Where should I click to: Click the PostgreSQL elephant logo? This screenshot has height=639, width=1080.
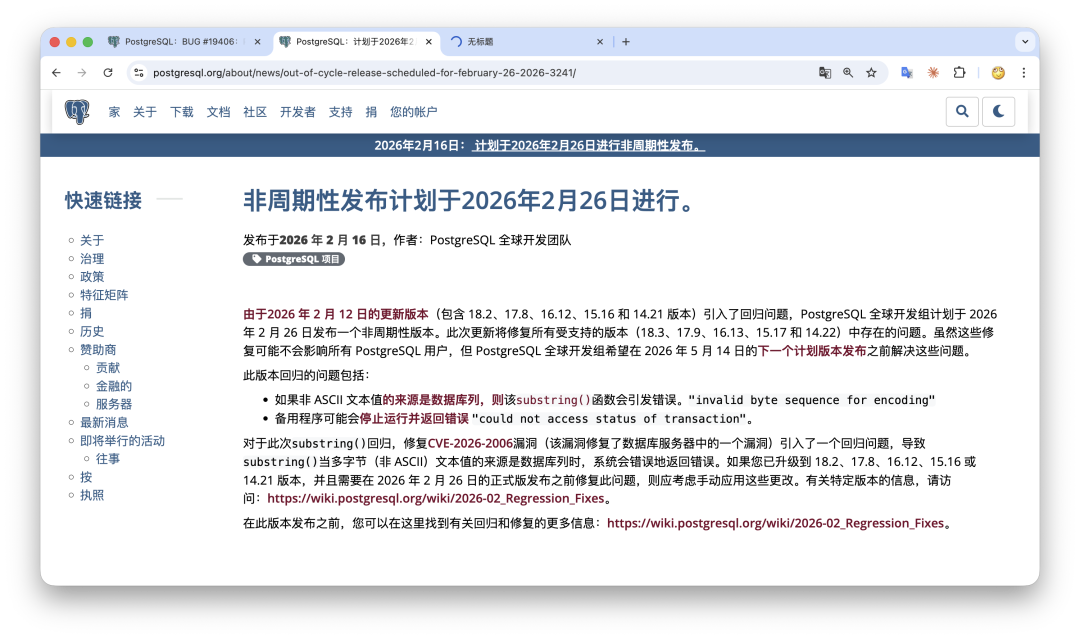(76, 112)
